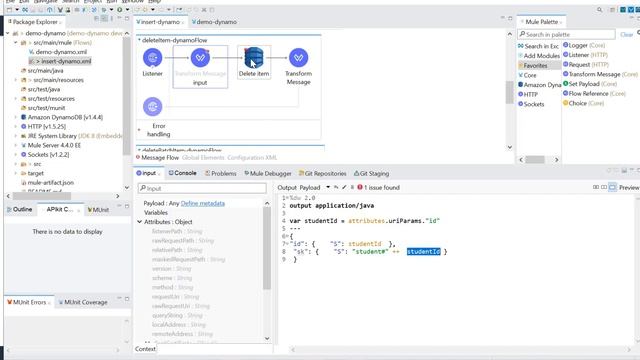
Task: Pick Listener (HTTP) from the Mule Palette
Action: pos(585,55)
